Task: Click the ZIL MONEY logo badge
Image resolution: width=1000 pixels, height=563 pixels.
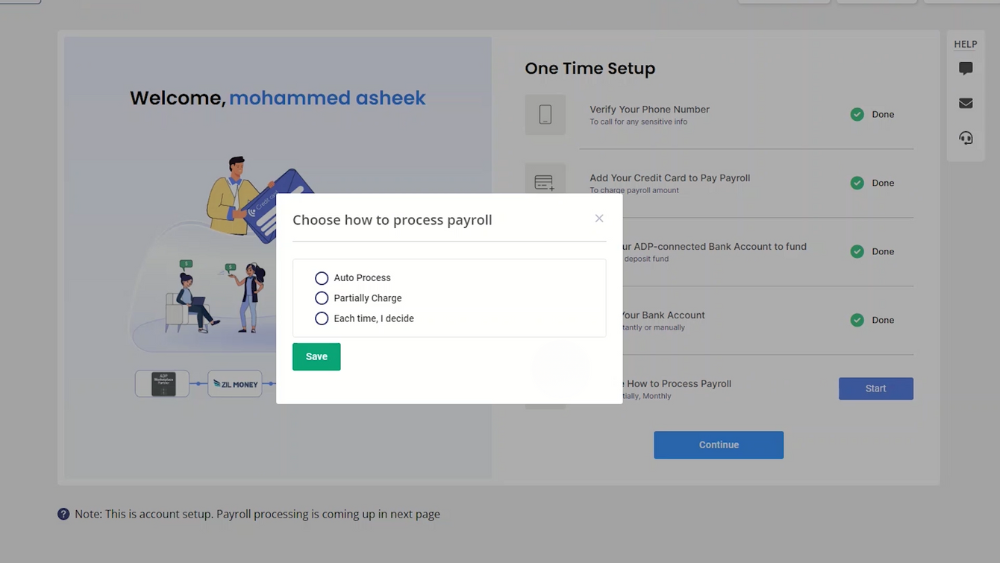Action: (235, 384)
